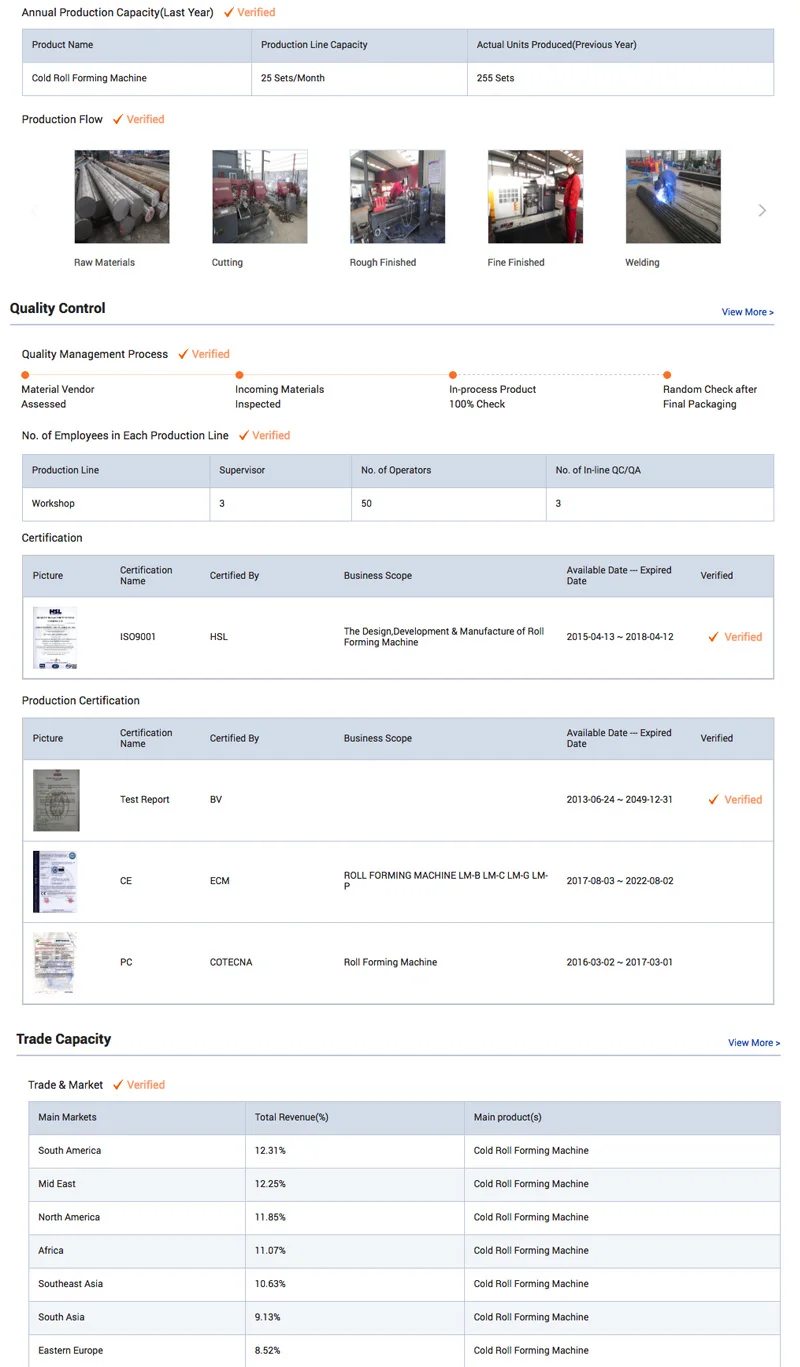Screen dimensions: 800x1367
Task: Open the Fine Finished production photo
Action: [x=535, y=197]
